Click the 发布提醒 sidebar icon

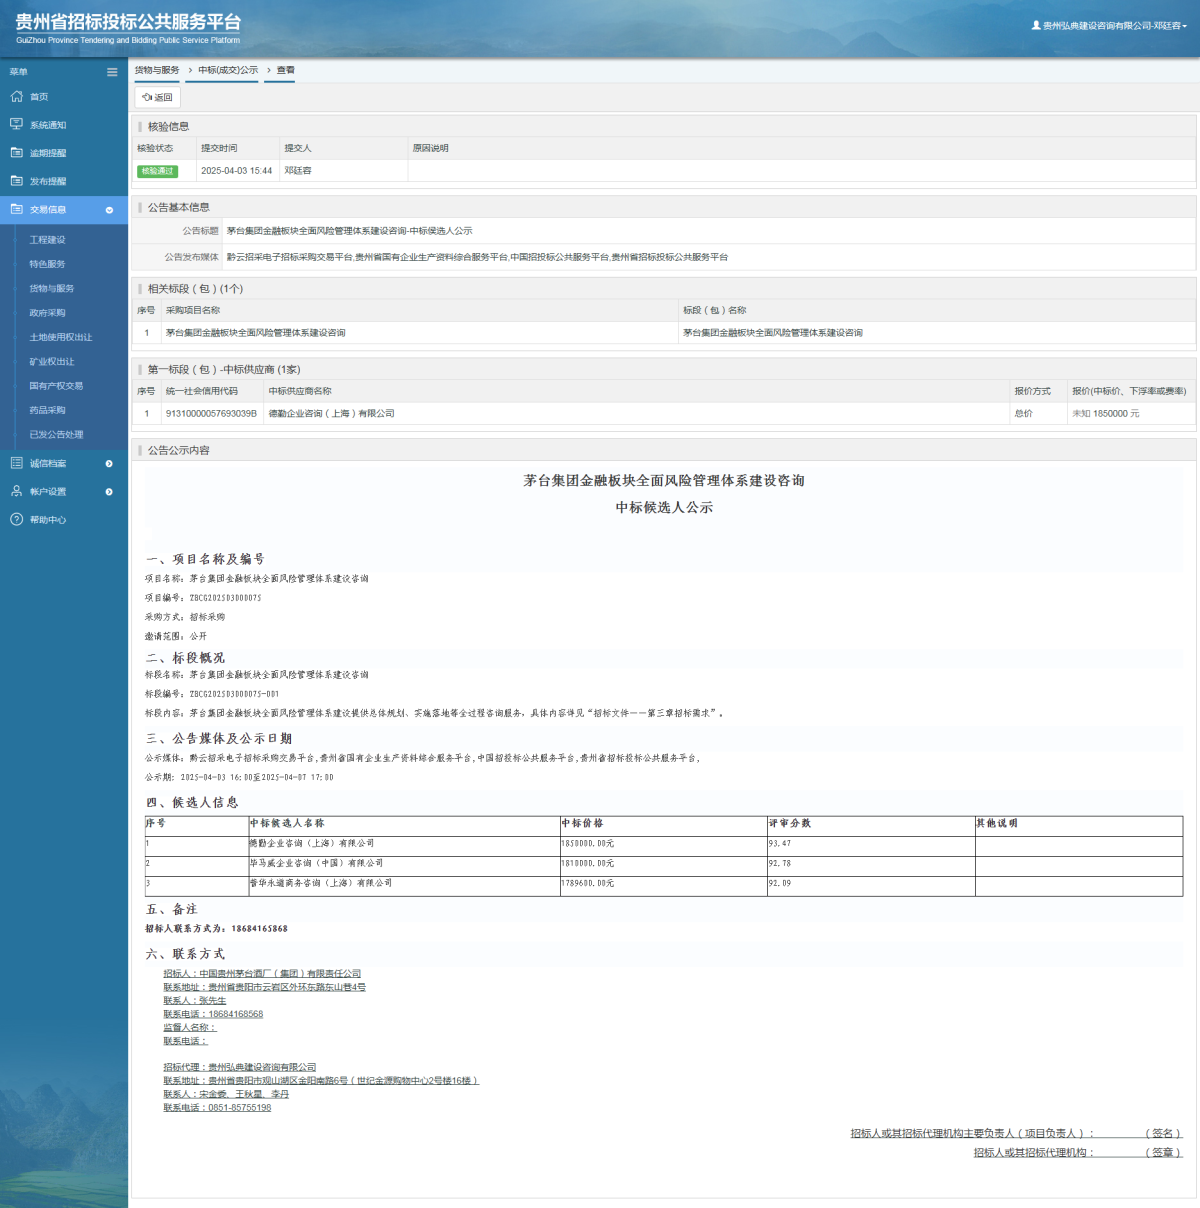click(x=16, y=181)
